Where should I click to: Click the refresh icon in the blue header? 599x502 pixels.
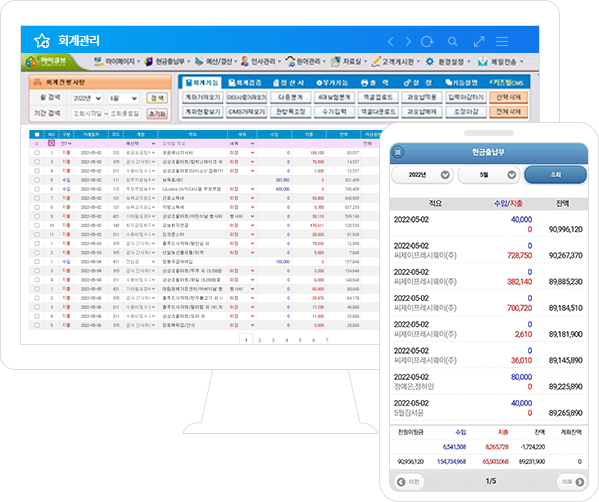tap(427, 41)
